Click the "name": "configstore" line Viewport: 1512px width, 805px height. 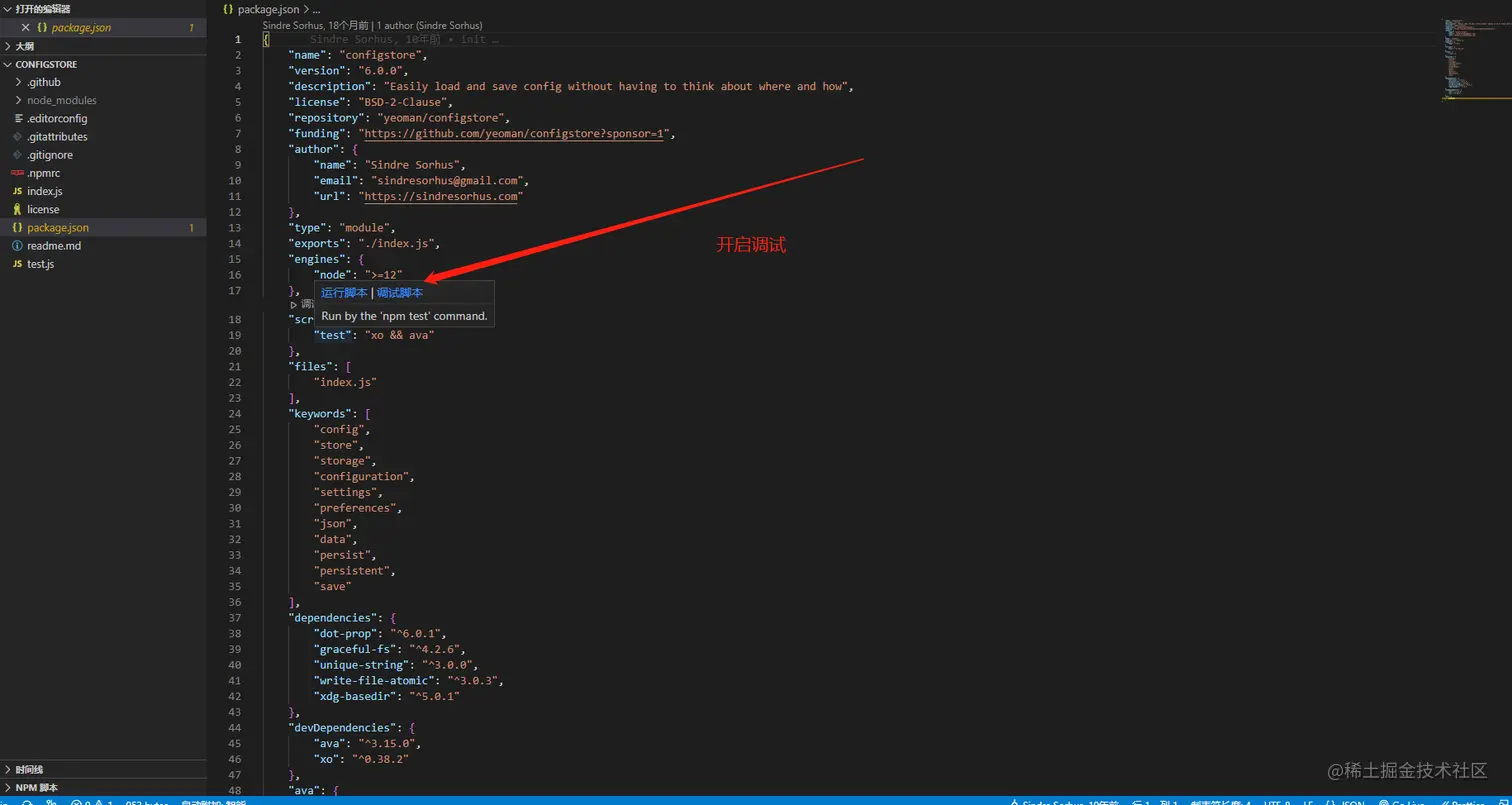(358, 55)
